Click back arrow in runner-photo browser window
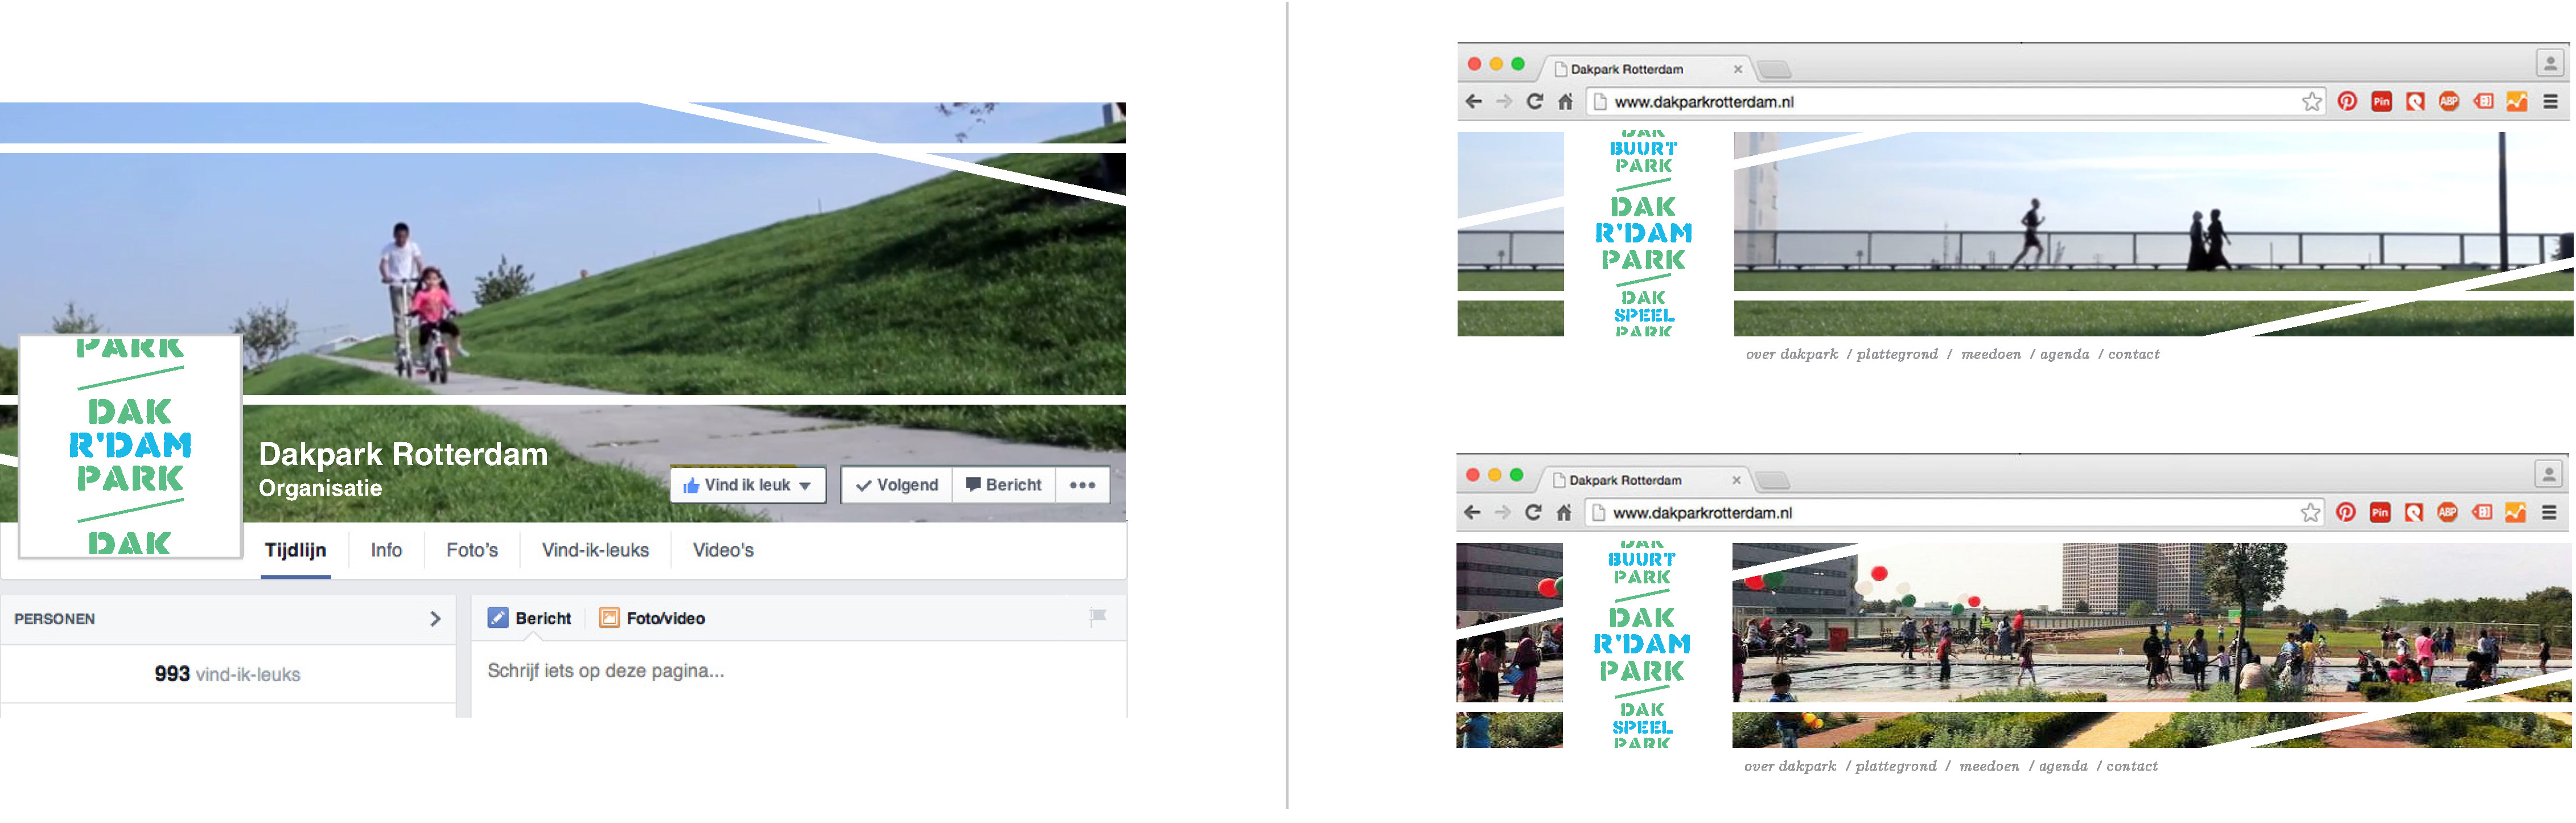The image size is (2576, 823). [x=1473, y=101]
